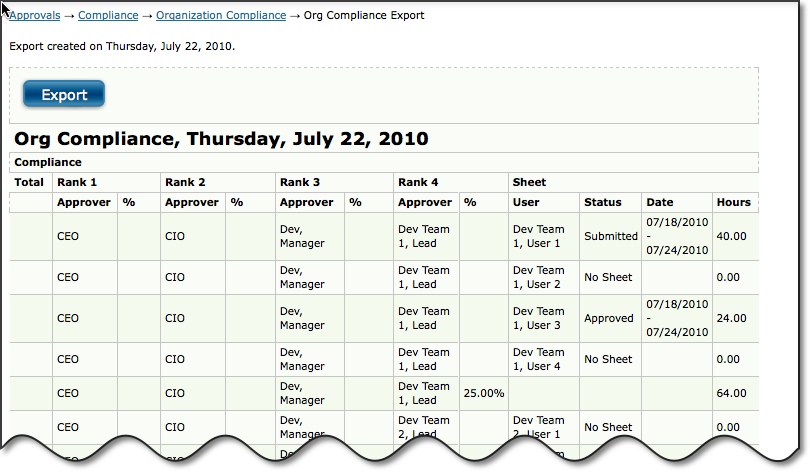810x472 pixels.
Task: Select the Approved status cell
Action: click(609, 318)
